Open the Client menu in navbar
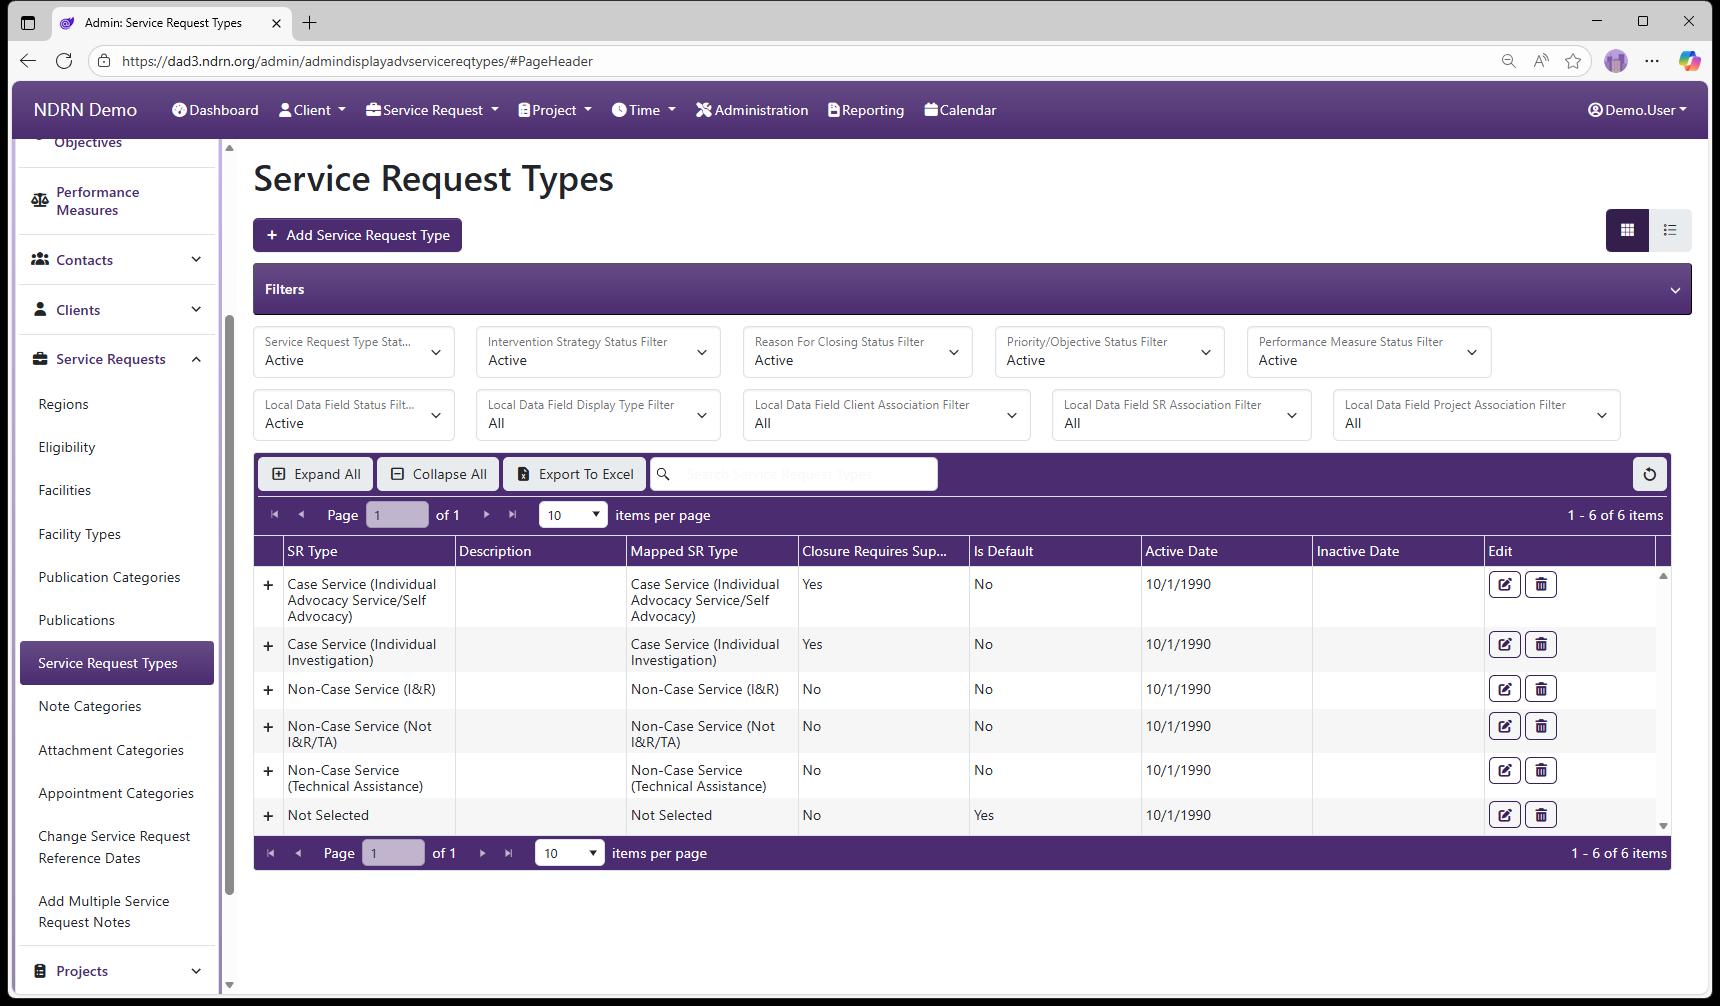This screenshot has height=1006, width=1720. pos(312,110)
